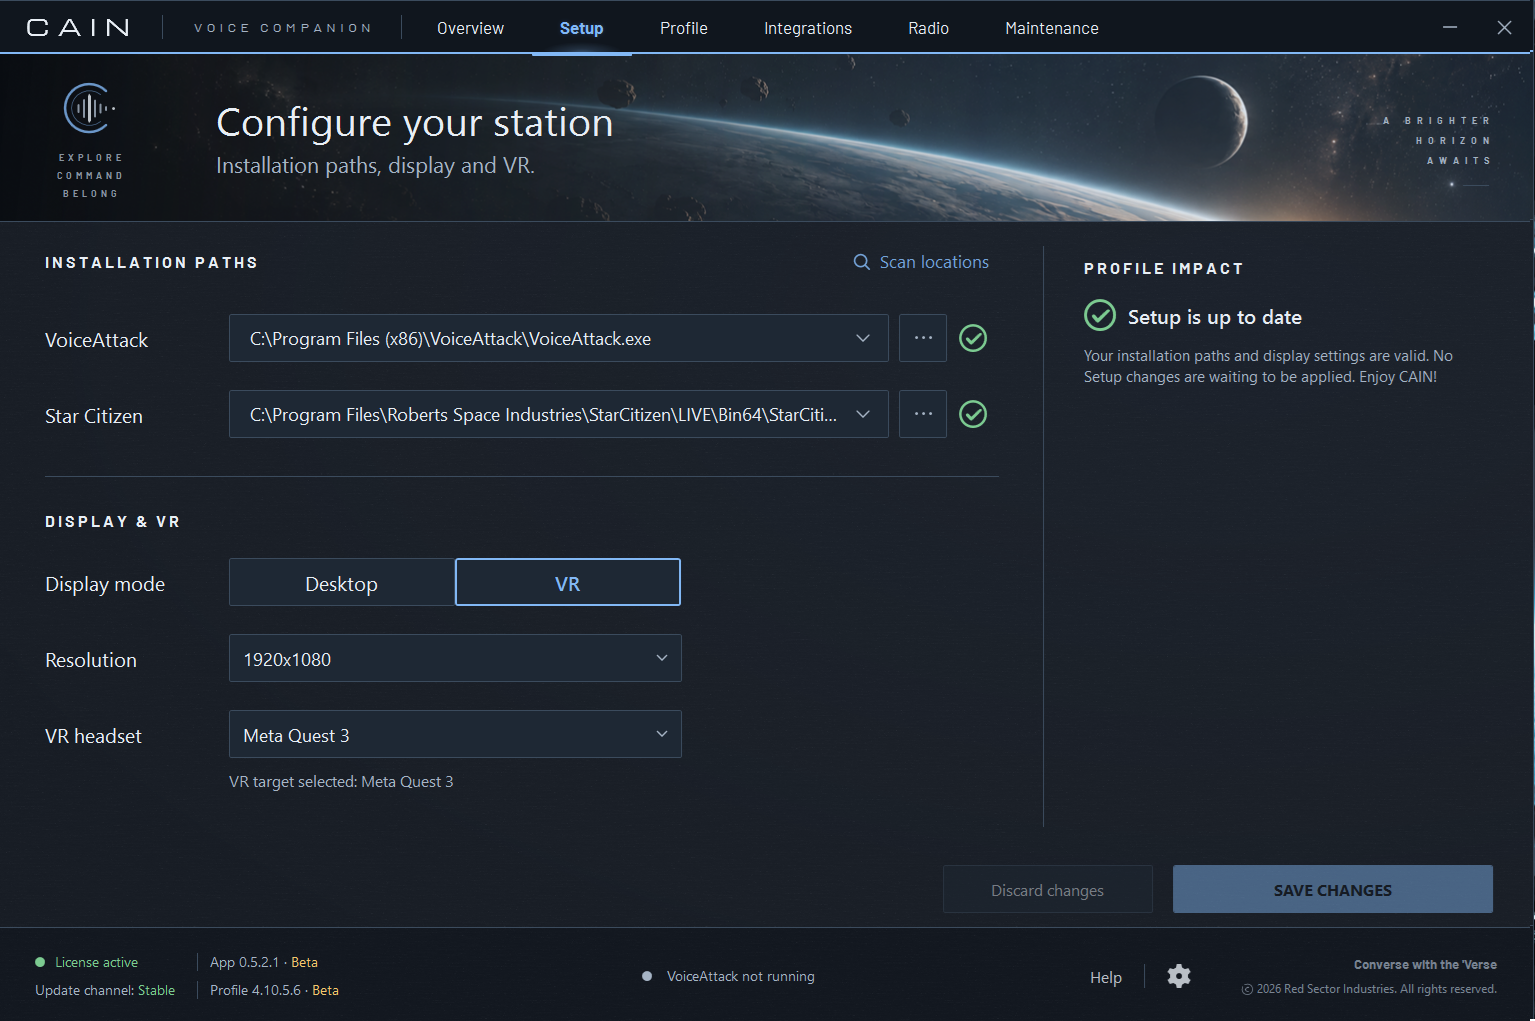1535x1021 pixels.
Task: Click the Setup is up to date checkmark
Action: click(x=1100, y=316)
